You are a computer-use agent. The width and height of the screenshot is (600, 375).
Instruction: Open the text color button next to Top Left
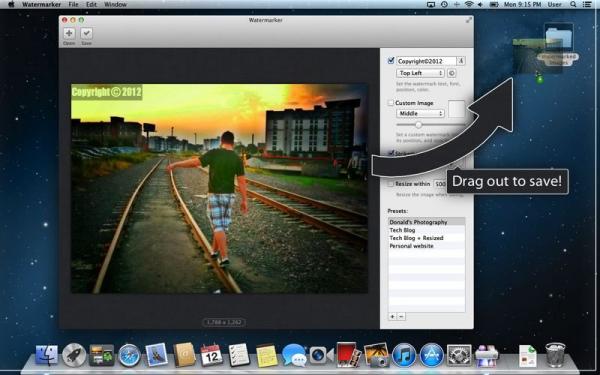pyautogui.click(x=452, y=73)
